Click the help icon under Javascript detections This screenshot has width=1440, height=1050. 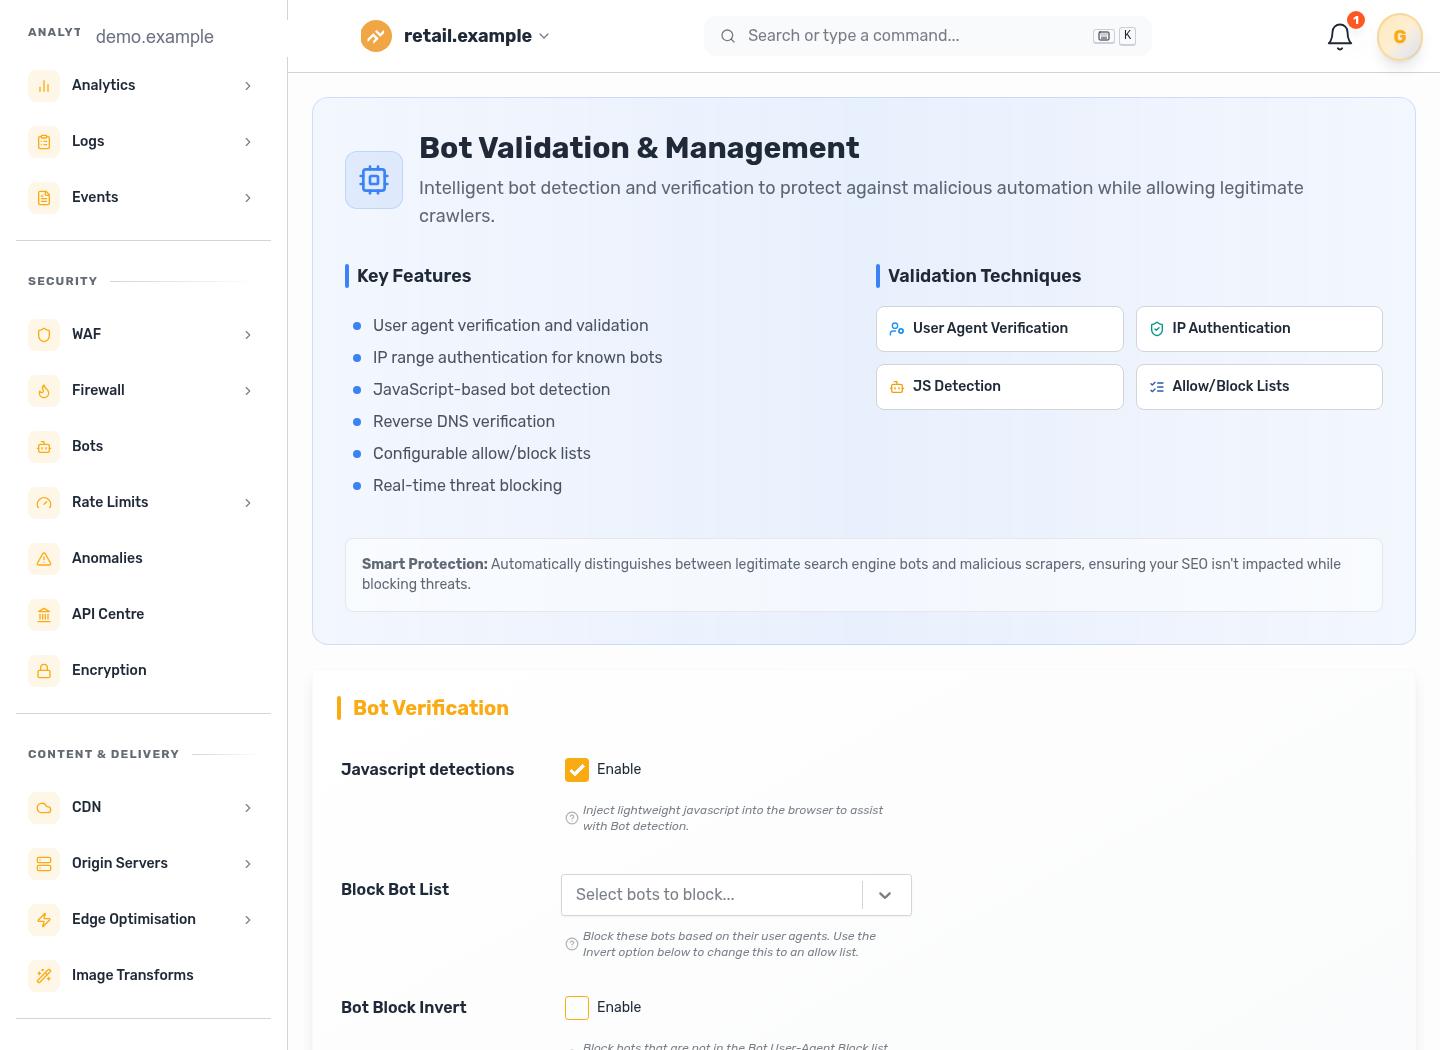tap(572, 818)
